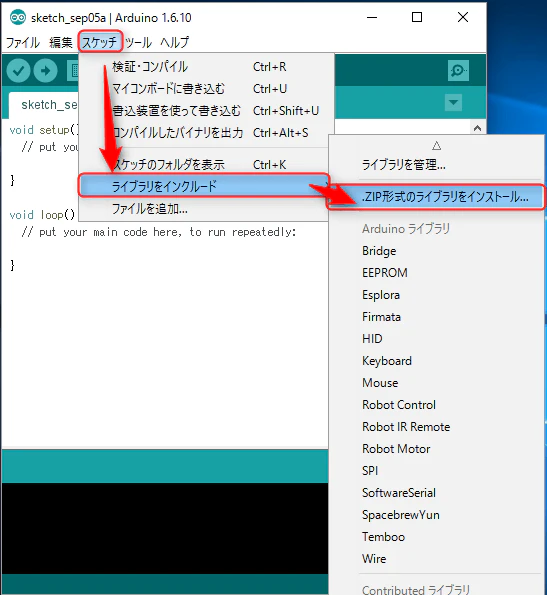This screenshot has height=595, width=547.
Task: Open ライブラリをインクルード submenu
Action: [204, 186]
